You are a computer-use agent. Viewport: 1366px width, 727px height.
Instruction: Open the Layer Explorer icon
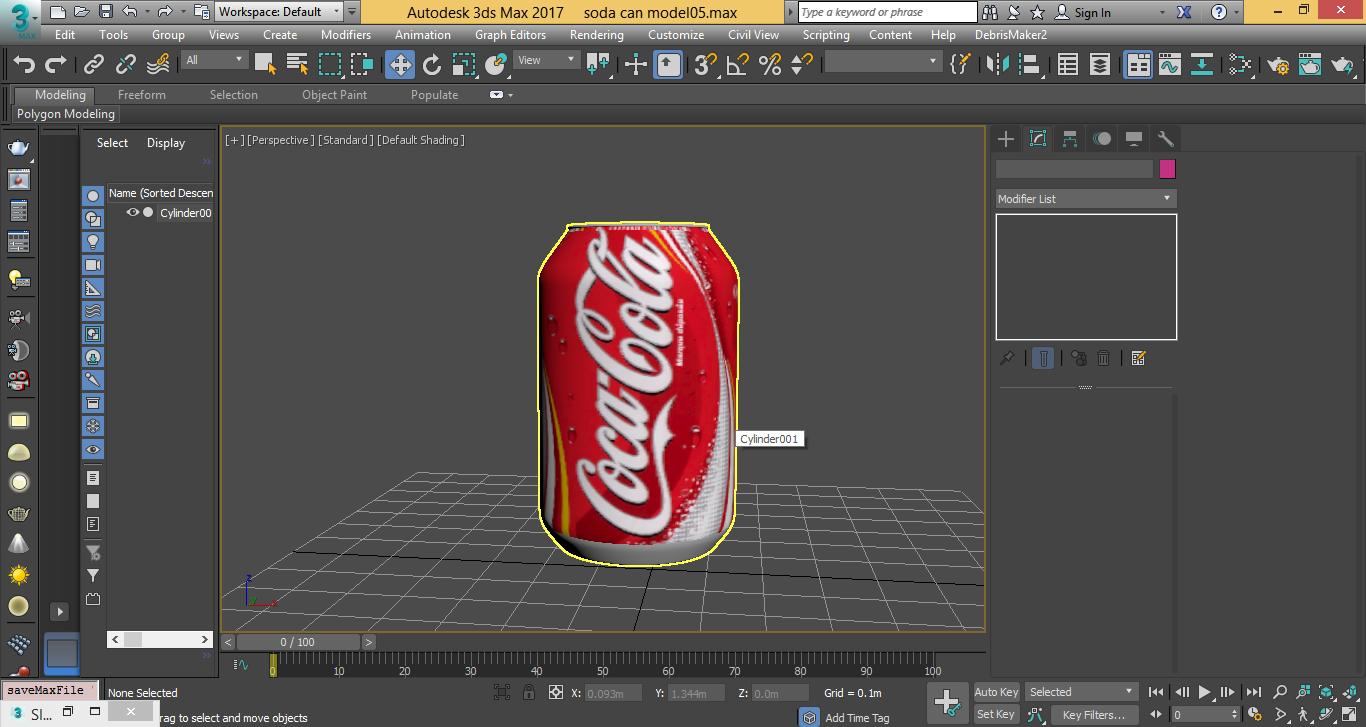tap(1100, 65)
